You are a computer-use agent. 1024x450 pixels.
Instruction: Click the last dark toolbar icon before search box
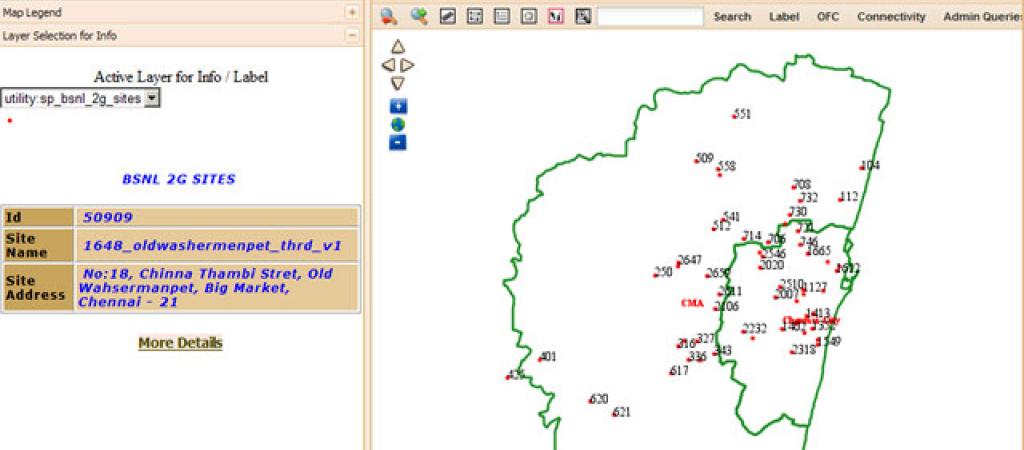click(x=583, y=17)
